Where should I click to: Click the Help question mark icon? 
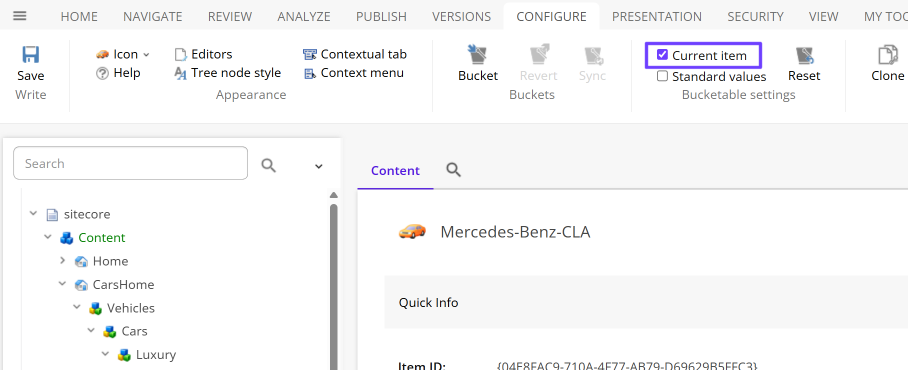click(102, 73)
